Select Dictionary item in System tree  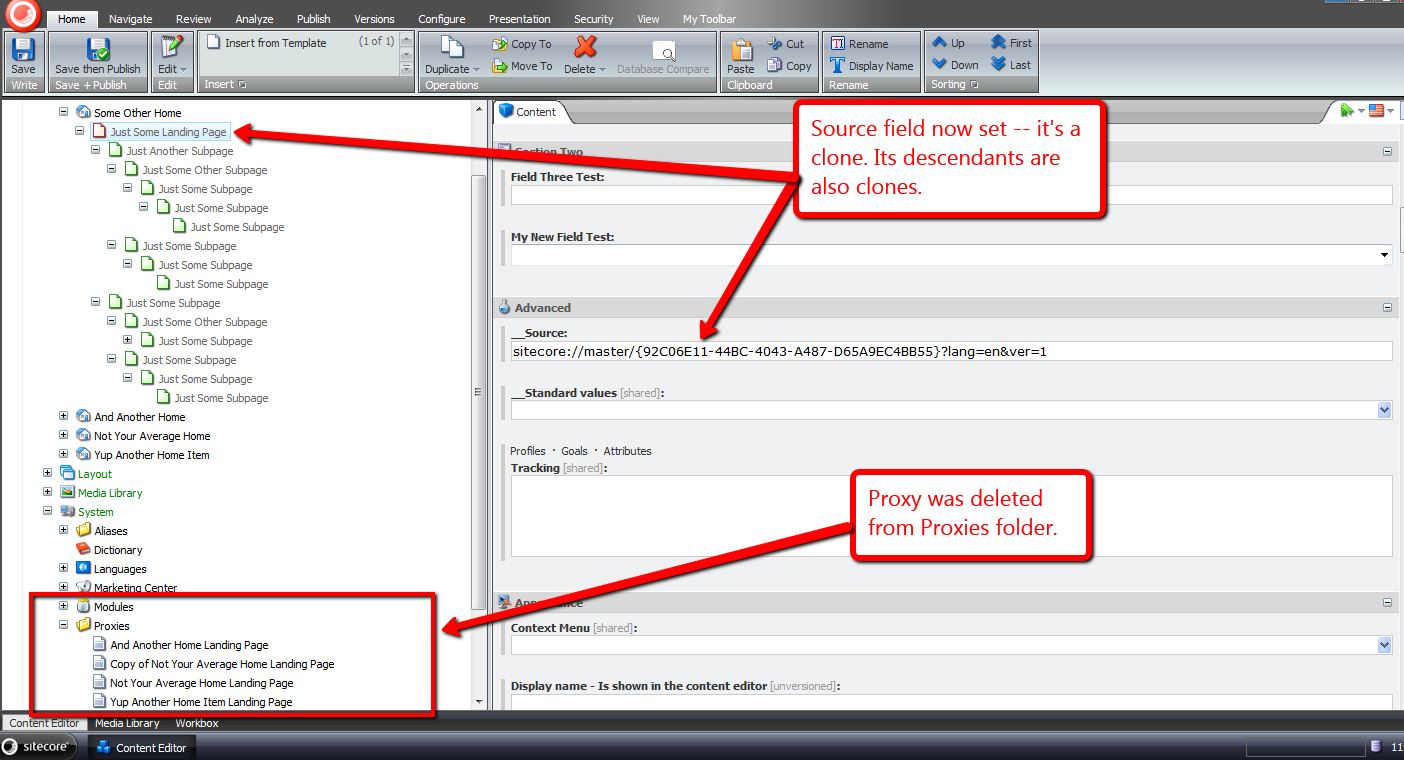118,550
